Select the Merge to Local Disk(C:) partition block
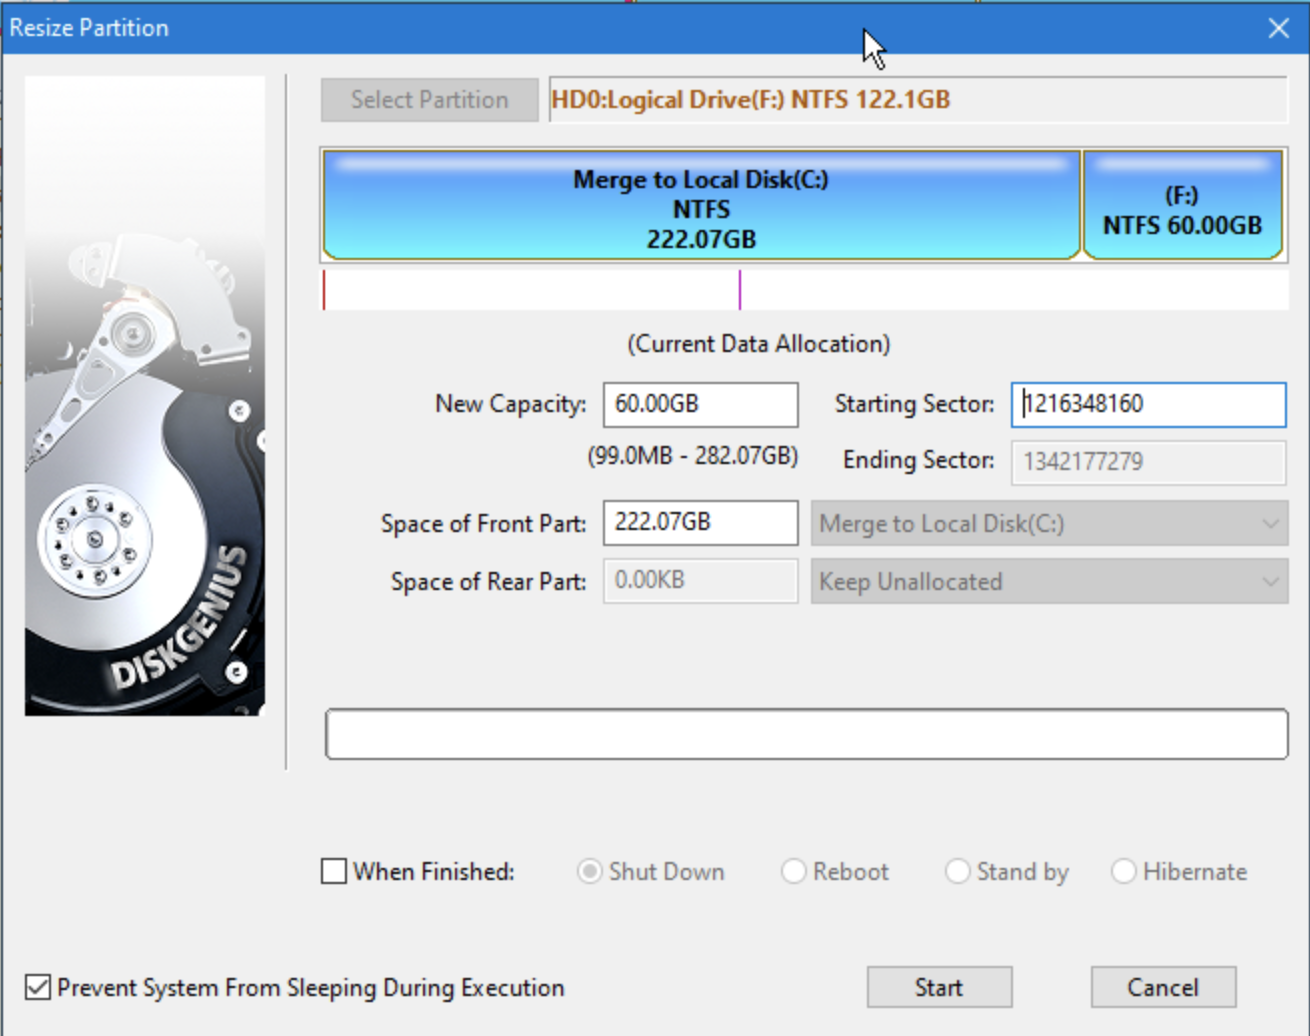 coord(698,205)
